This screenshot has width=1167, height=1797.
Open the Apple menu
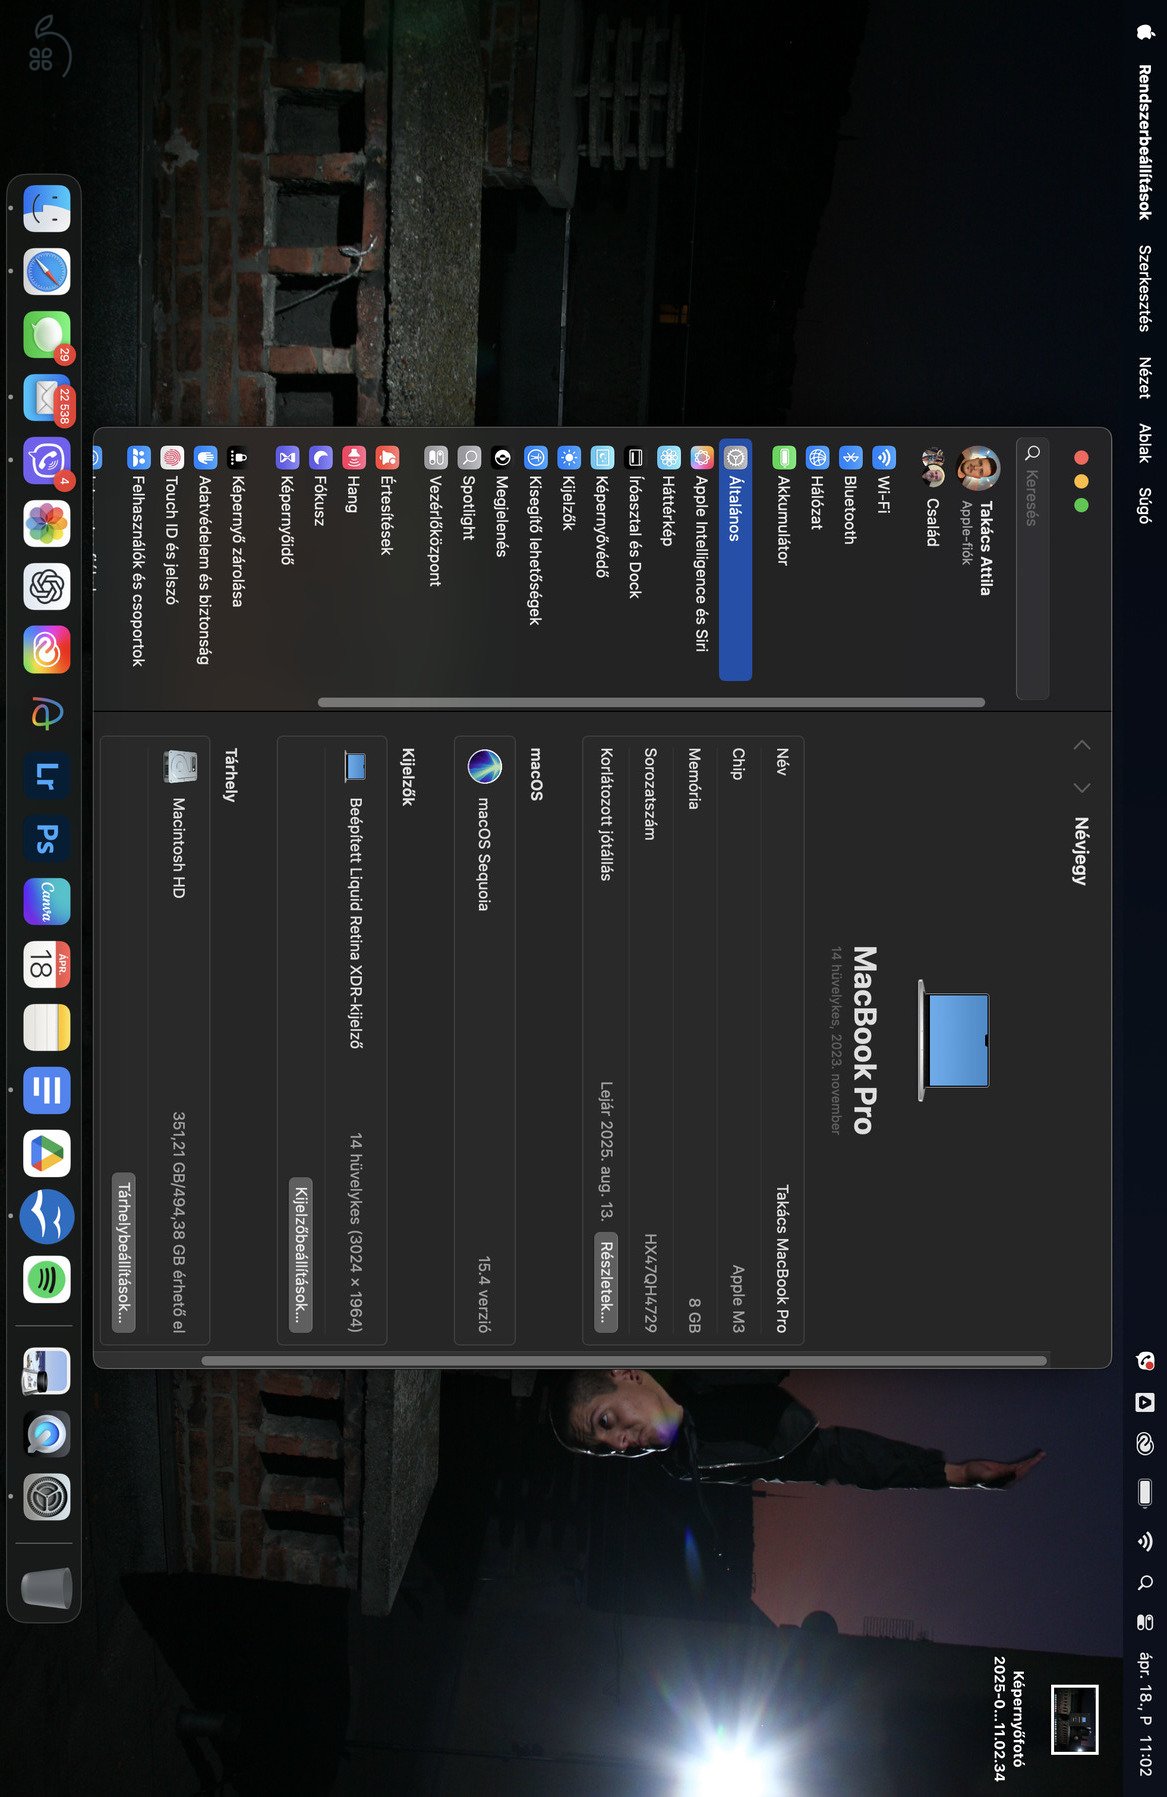pyautogui.click(x=1145, y=32)
